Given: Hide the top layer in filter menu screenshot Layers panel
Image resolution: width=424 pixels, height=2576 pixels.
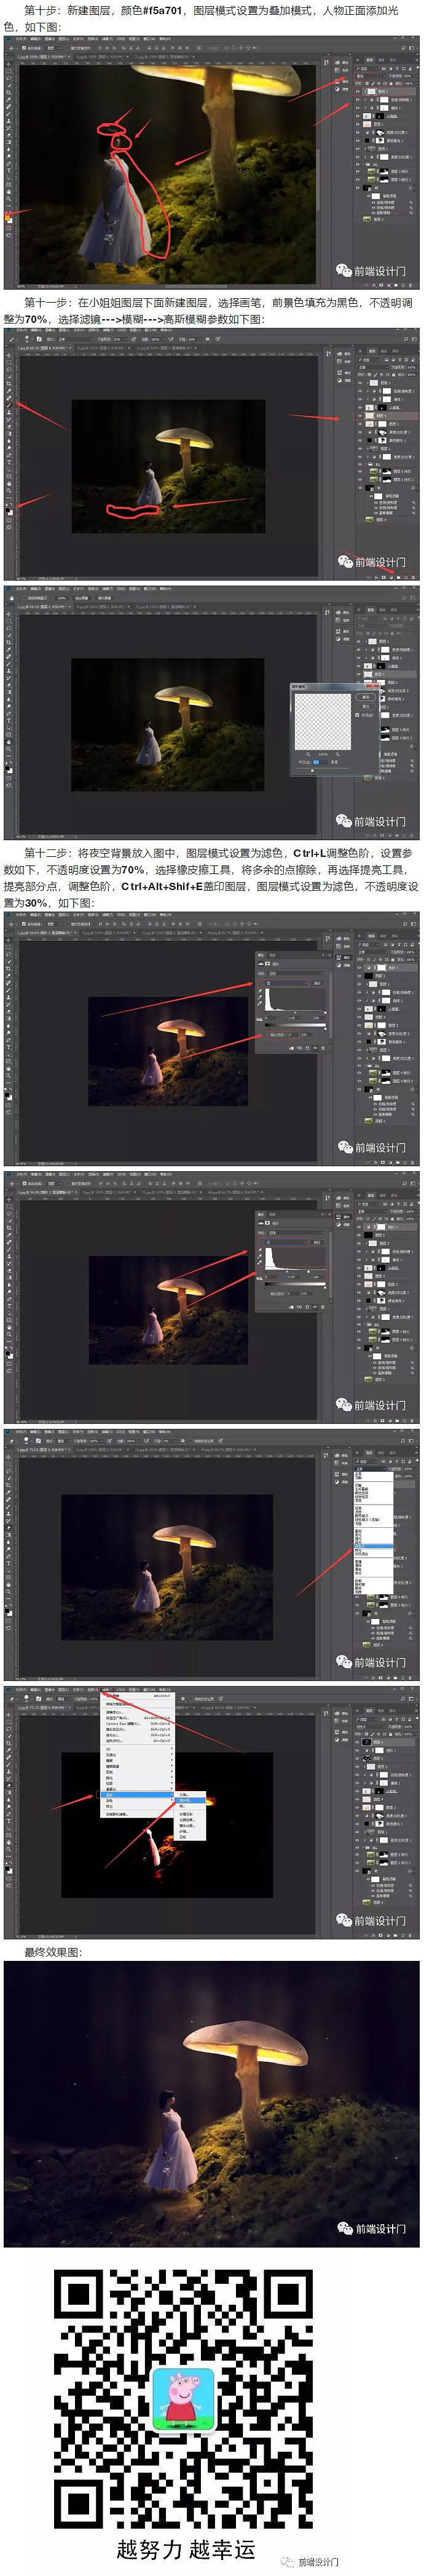Looking at the screenshot, I should click(358, 1742).
